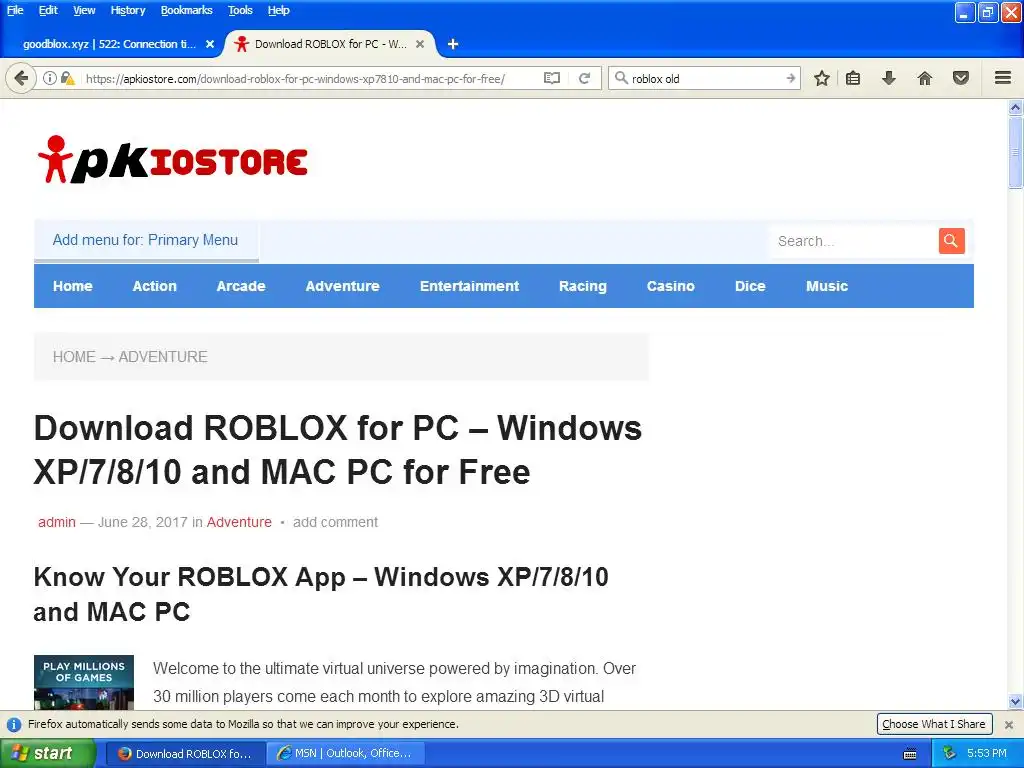Open the History menu
Screen dimensions: 1024x768
[x=127, y=10]
